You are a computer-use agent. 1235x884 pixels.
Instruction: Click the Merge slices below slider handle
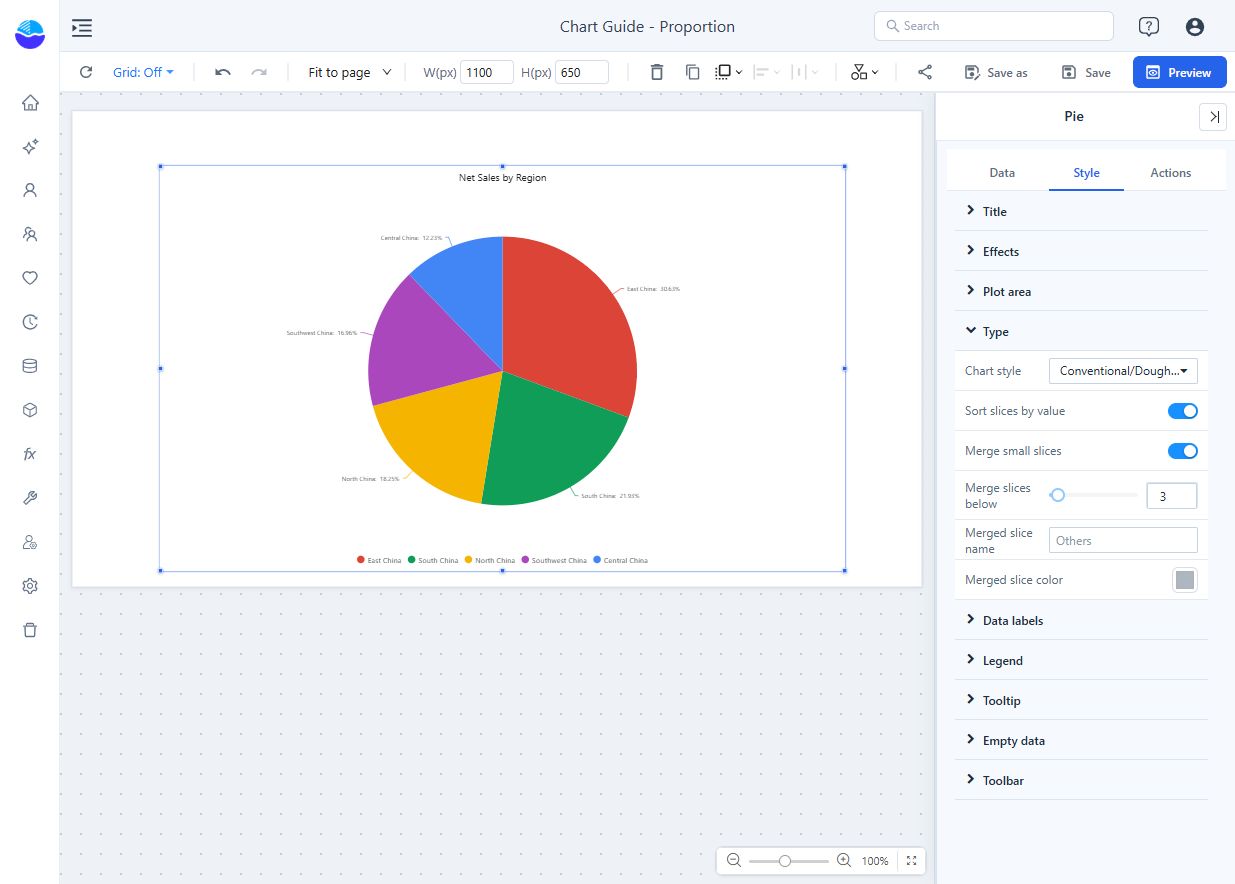click(x=1057, y=495)
